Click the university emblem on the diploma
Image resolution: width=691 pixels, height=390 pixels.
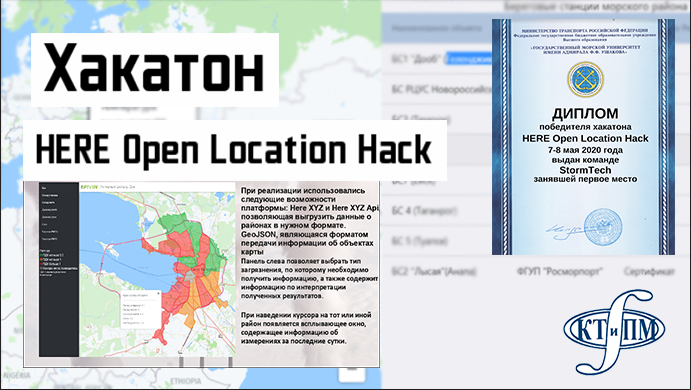pyautogui.click(x=585, y=80)
